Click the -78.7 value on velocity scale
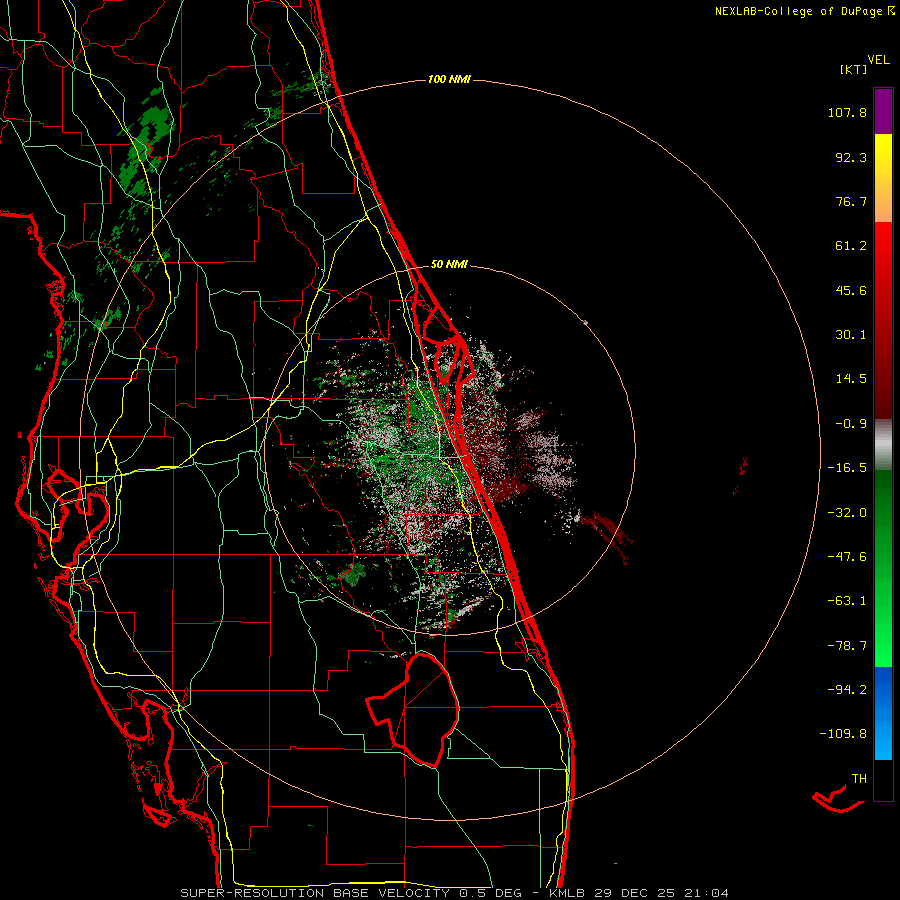The height and width of the screenshot is (900, 900). click(847, 646)
